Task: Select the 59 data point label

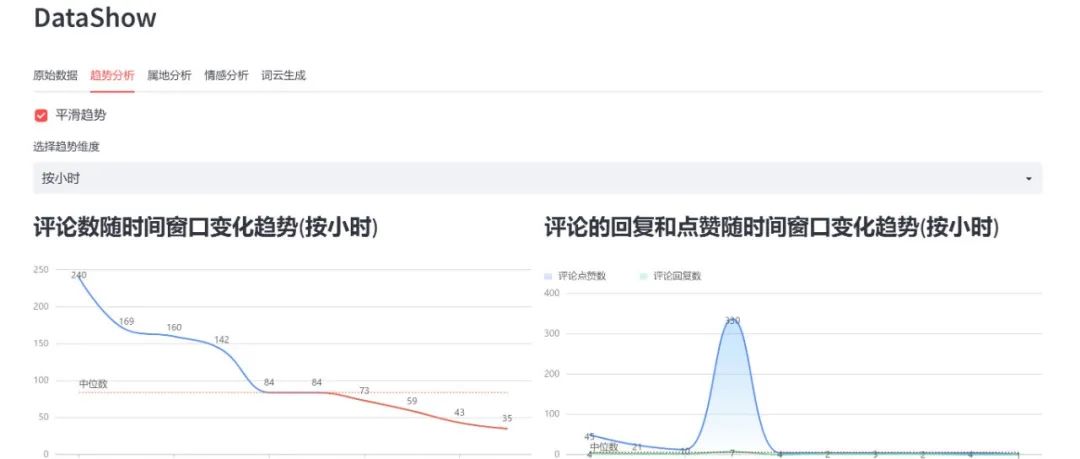Action: [x=412, y=400]
